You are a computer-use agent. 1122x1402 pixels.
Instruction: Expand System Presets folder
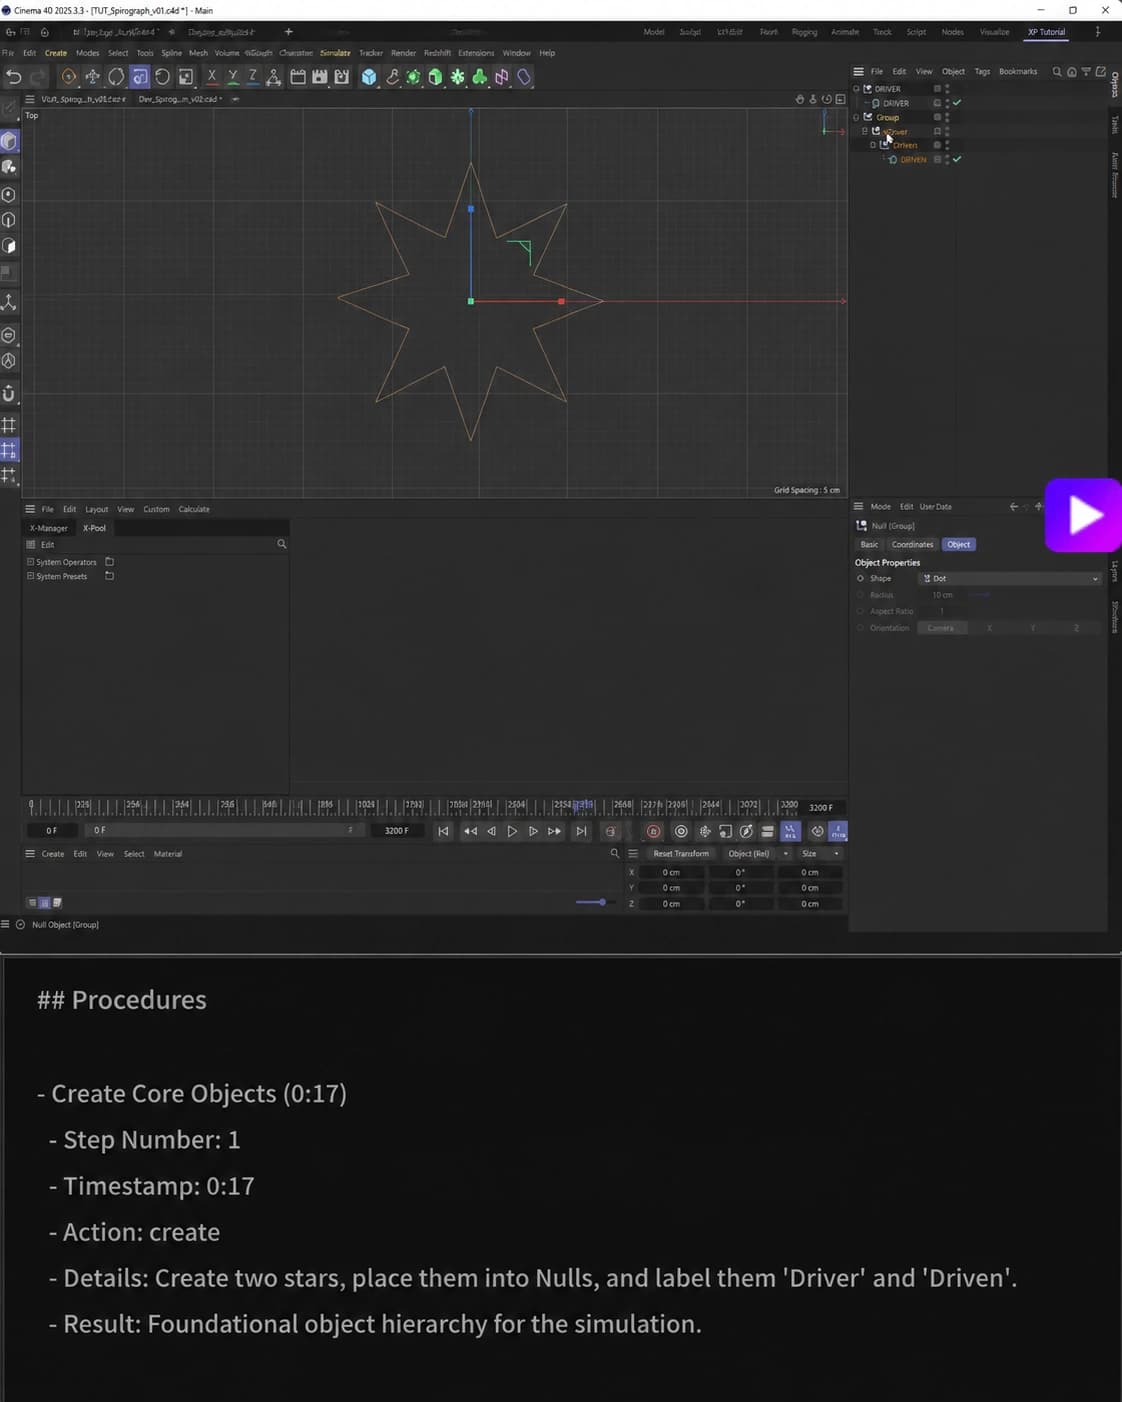[x=30, y=576]
